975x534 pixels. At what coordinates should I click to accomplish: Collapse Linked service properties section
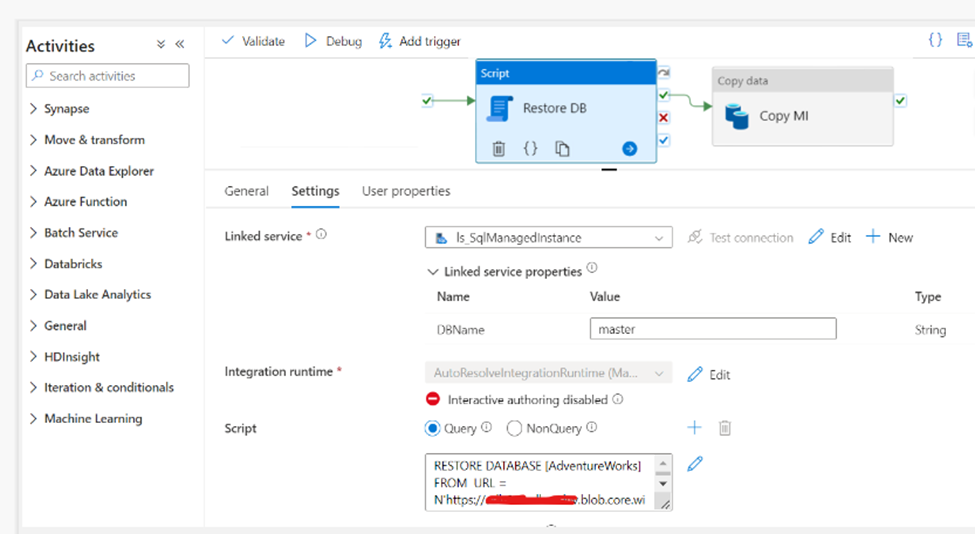pyautogui.click(x=433, y=272)
